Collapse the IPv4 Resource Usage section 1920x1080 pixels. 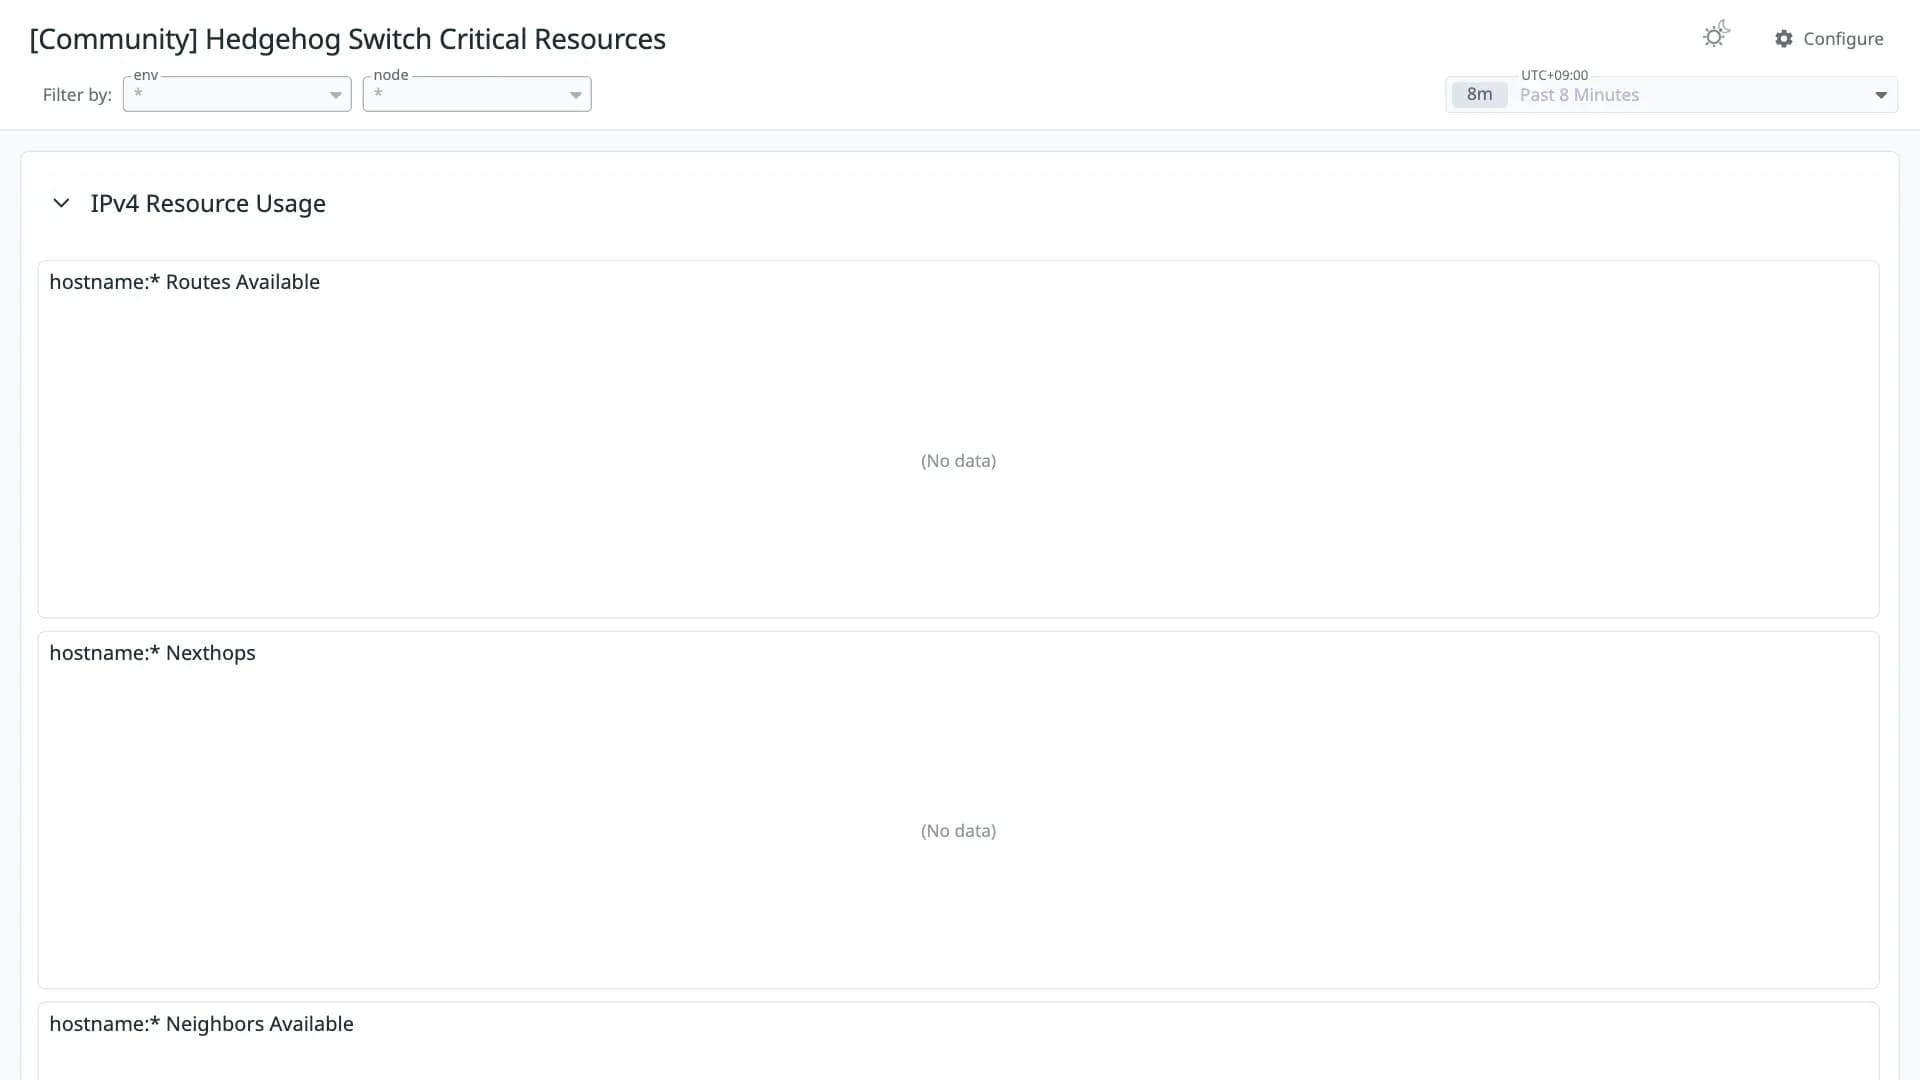coord(61,203)
